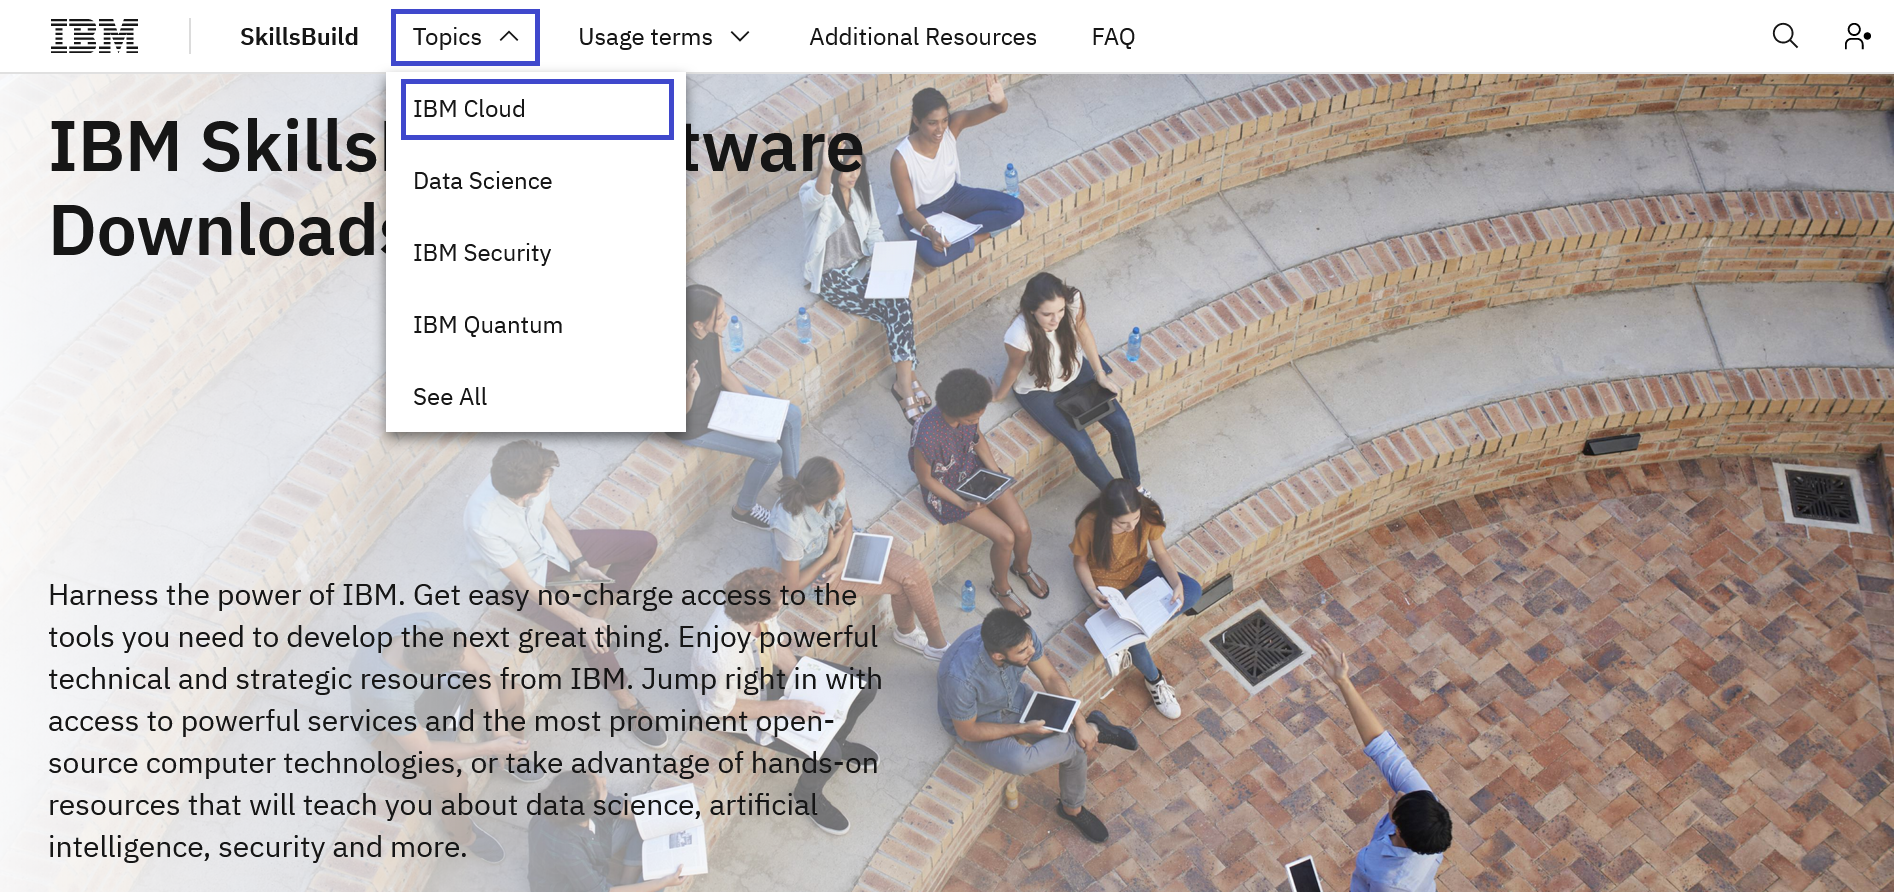The height and width of the screenshot is (892, 1894).
Task: Go to SkillsBuild home link
Action: pyautogui.click(x=299, y=37)
